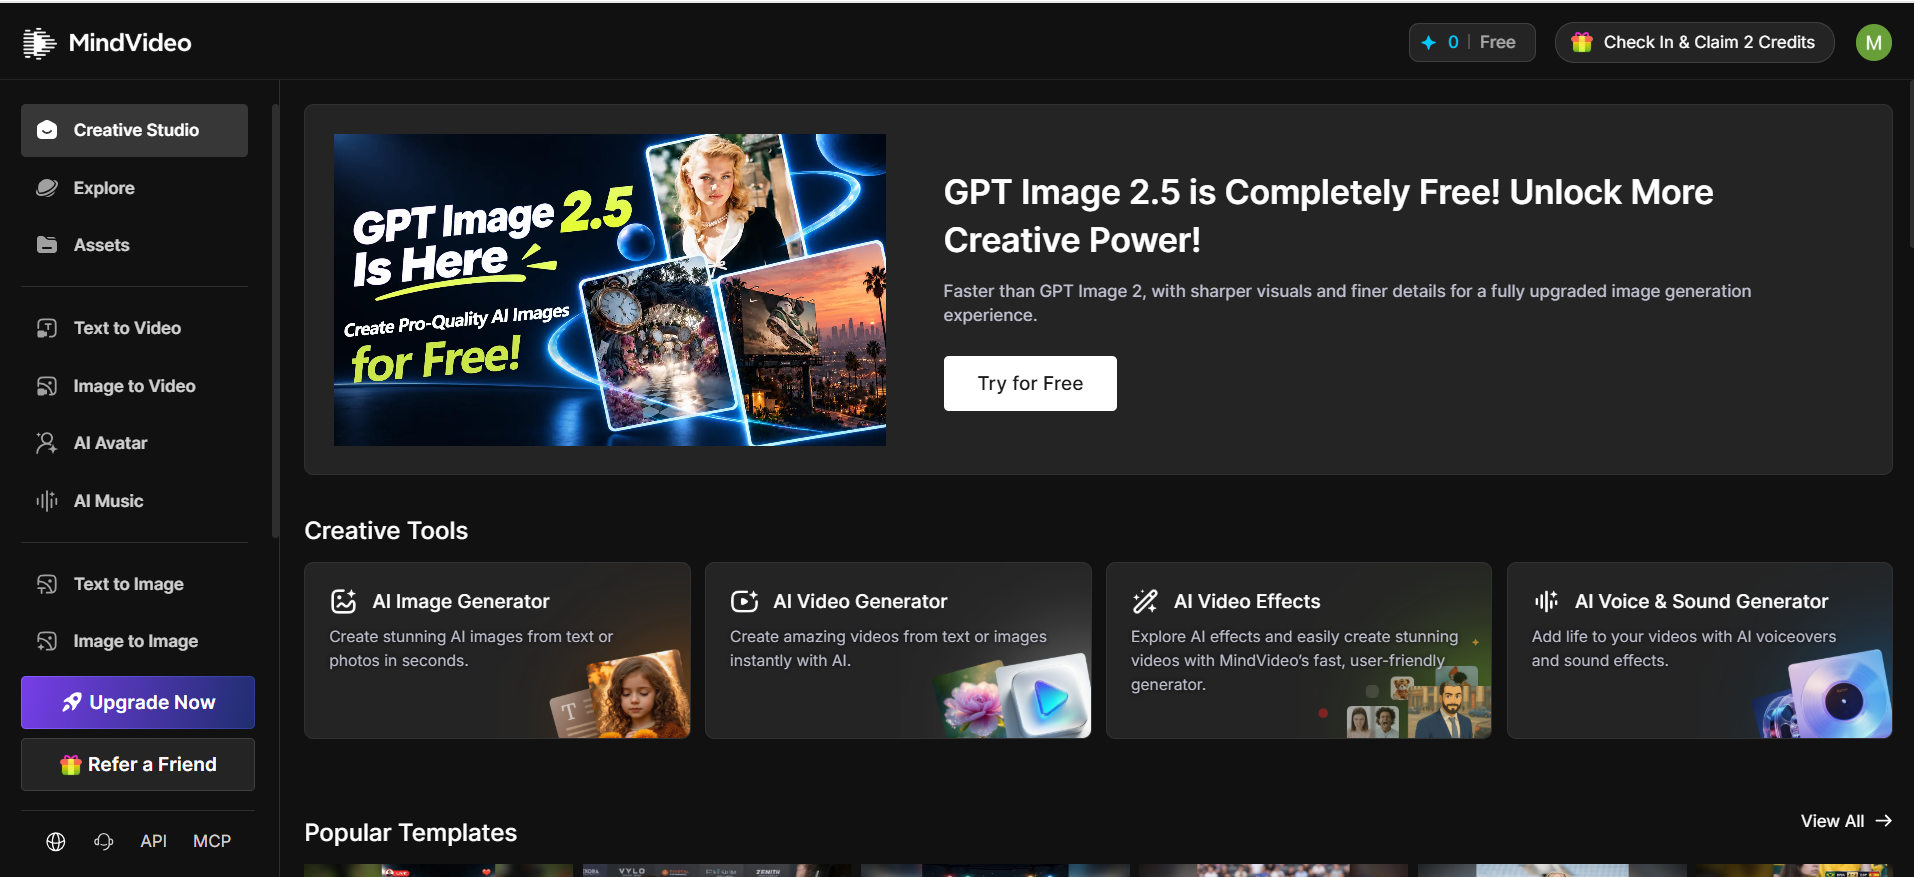The width and height of the screenshot is (1914, 877).
Task: Click the AI Voice & Sound Generator description text
Action: (1684, 648)
